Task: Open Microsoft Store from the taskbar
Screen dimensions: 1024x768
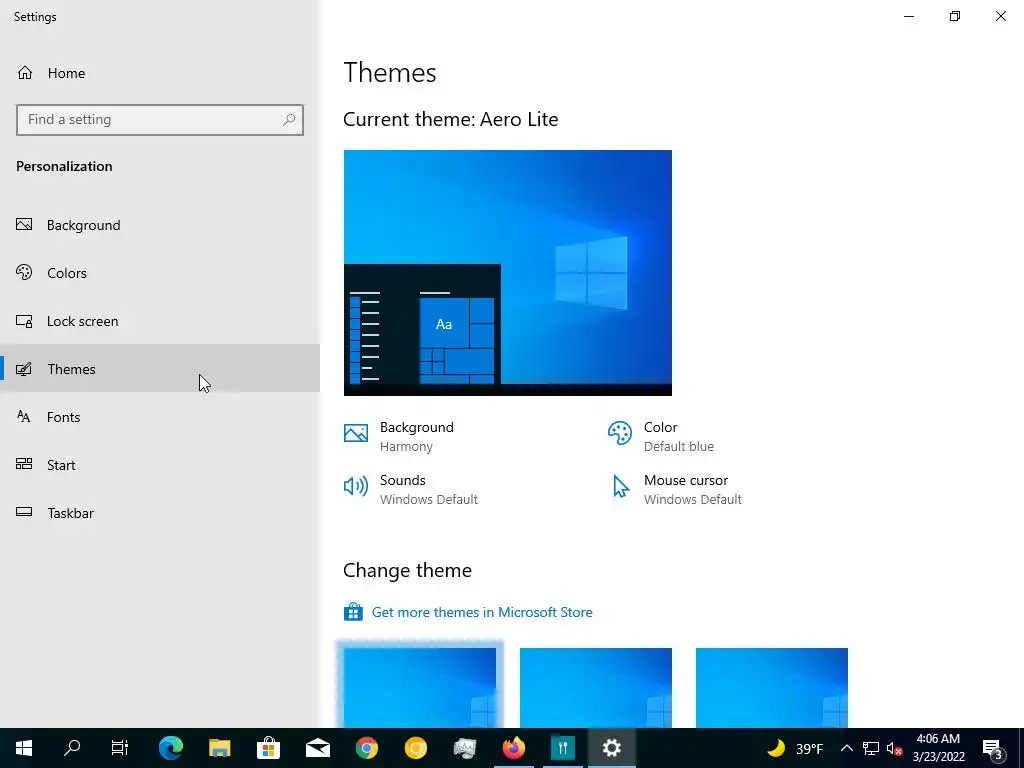Action: (268, 748)
